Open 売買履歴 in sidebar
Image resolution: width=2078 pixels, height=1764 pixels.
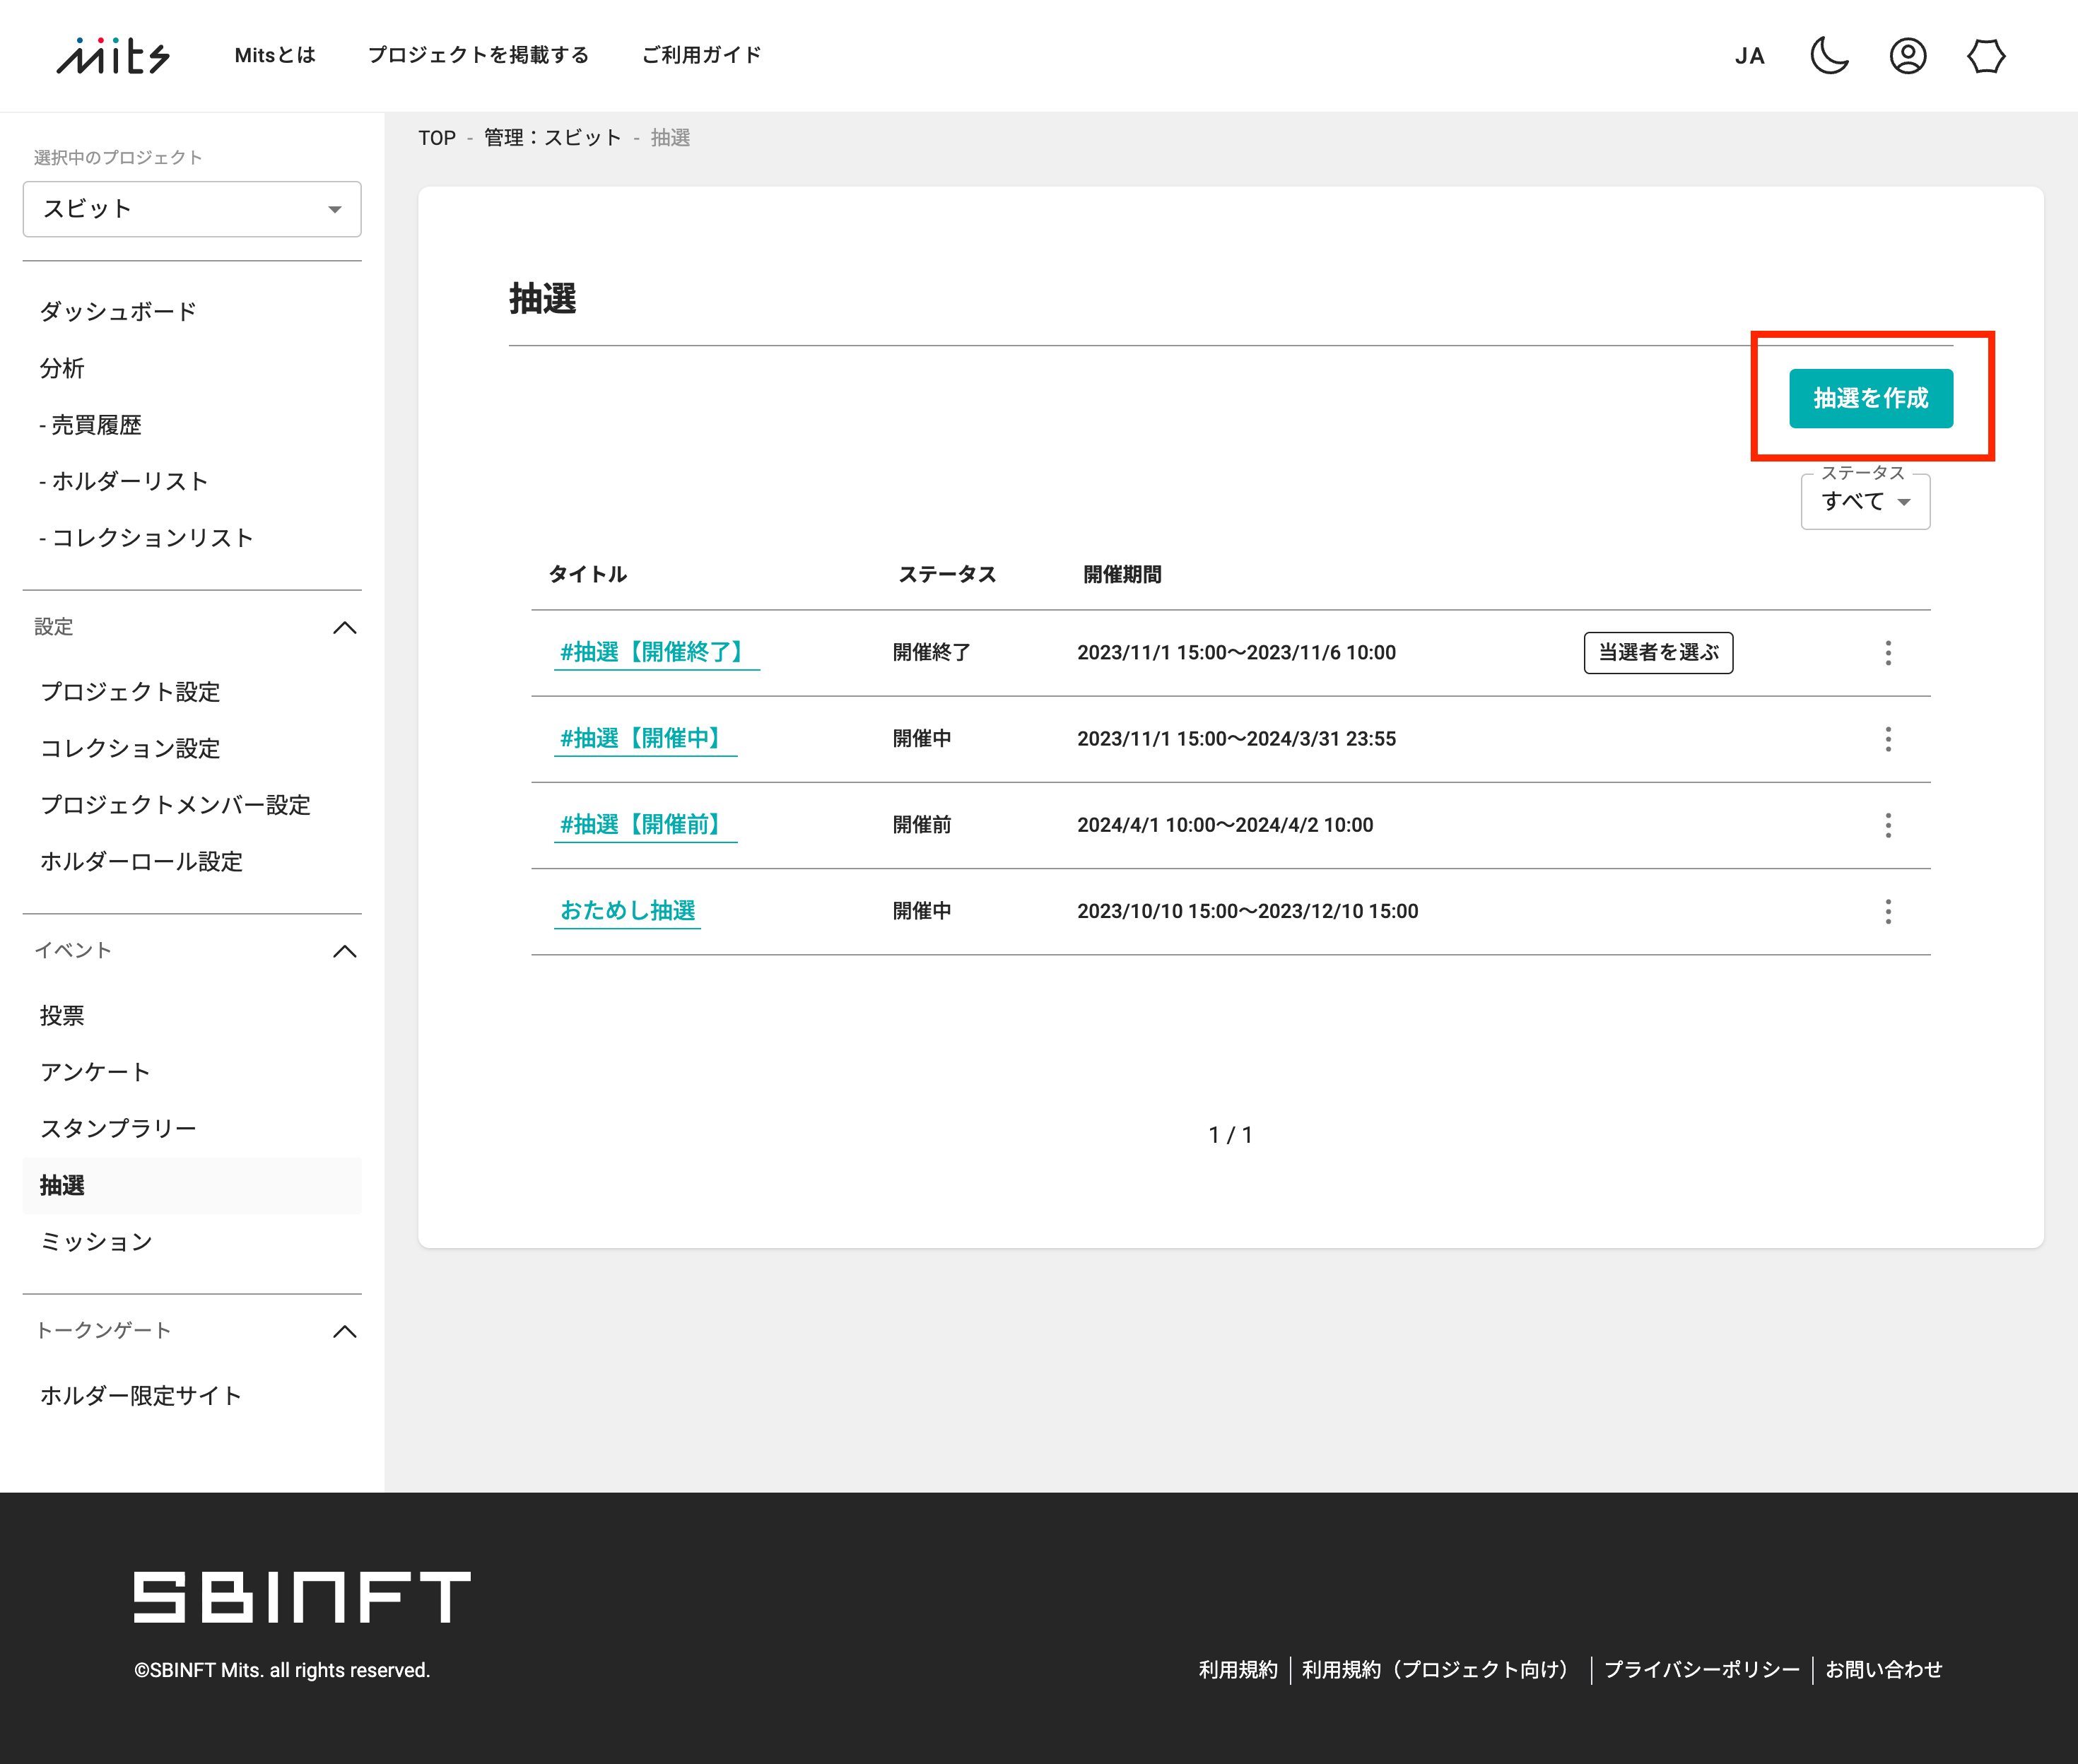pos(90,425)
